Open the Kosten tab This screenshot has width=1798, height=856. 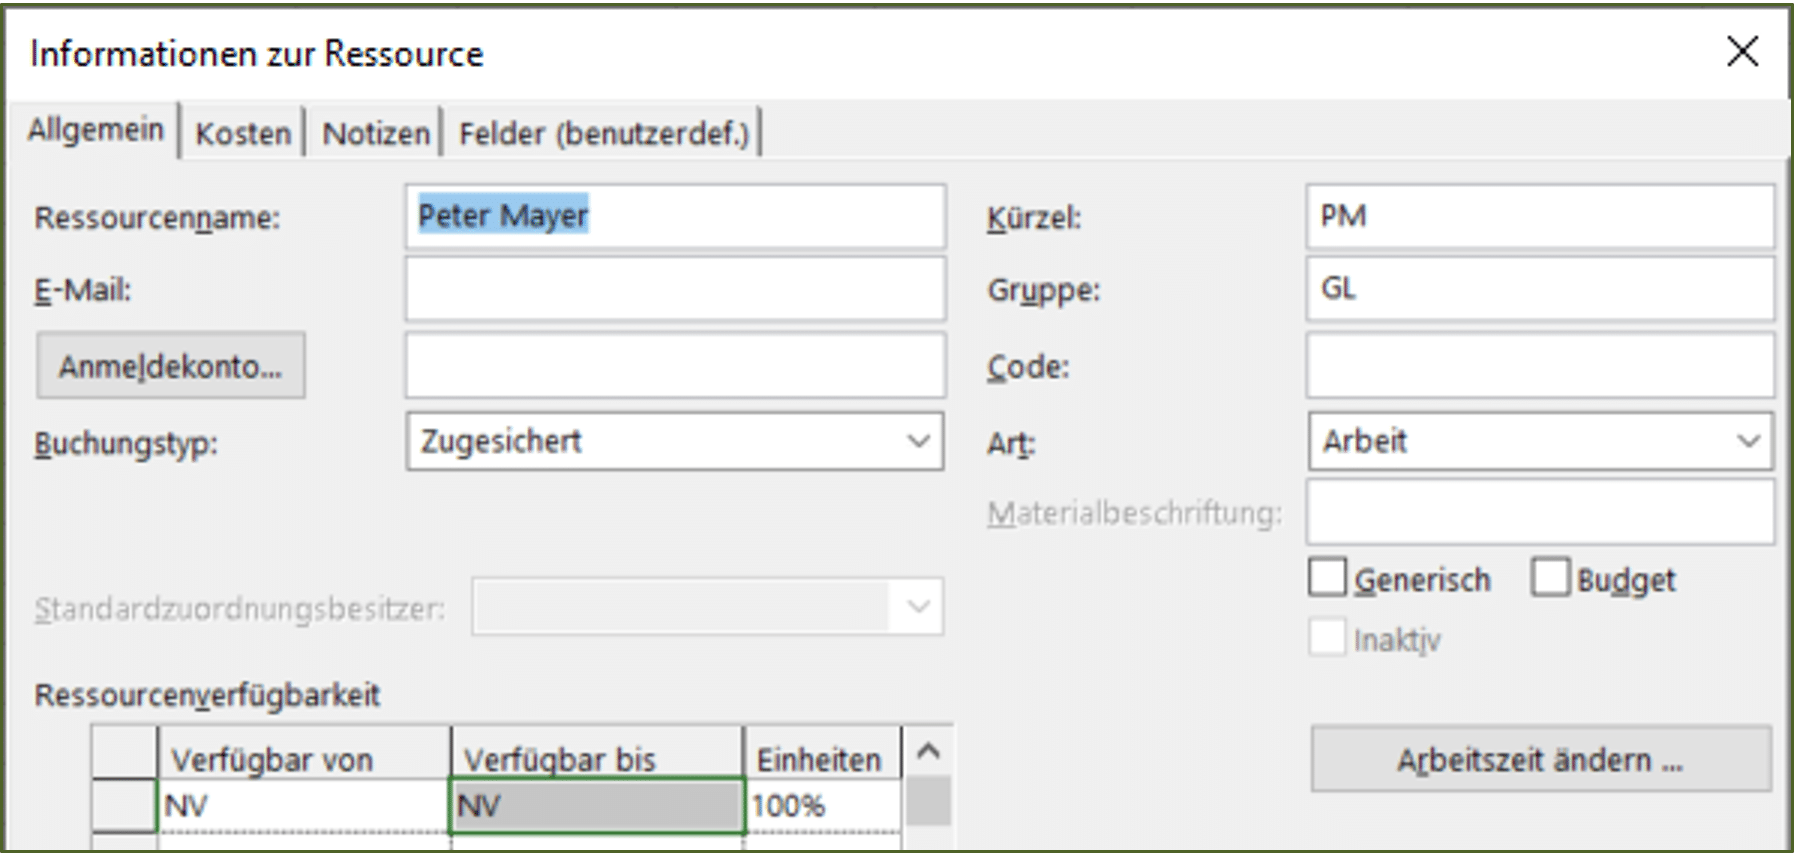(243, 133)
